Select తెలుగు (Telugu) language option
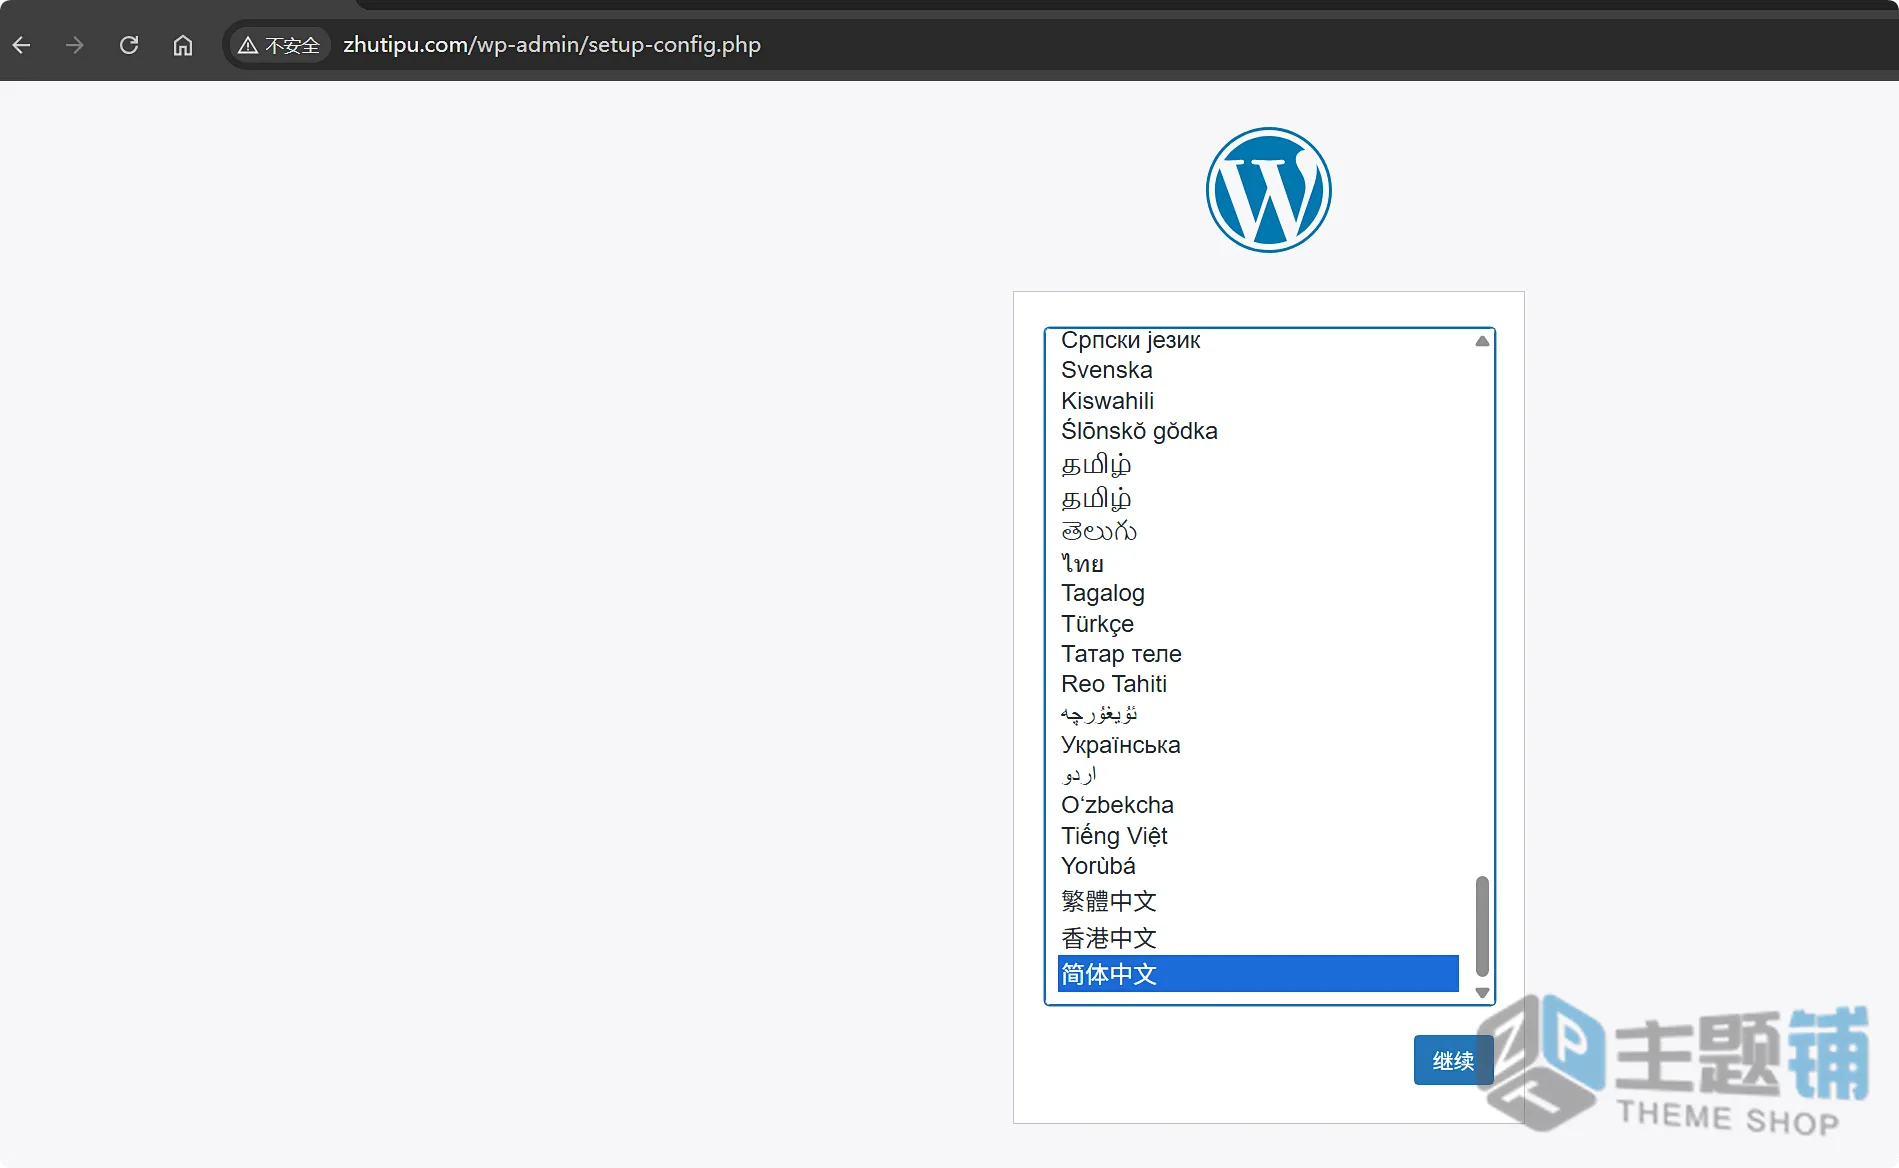Viewport: 1899px width, 1168px height. pyautogui.click(x=1258, y=531)
